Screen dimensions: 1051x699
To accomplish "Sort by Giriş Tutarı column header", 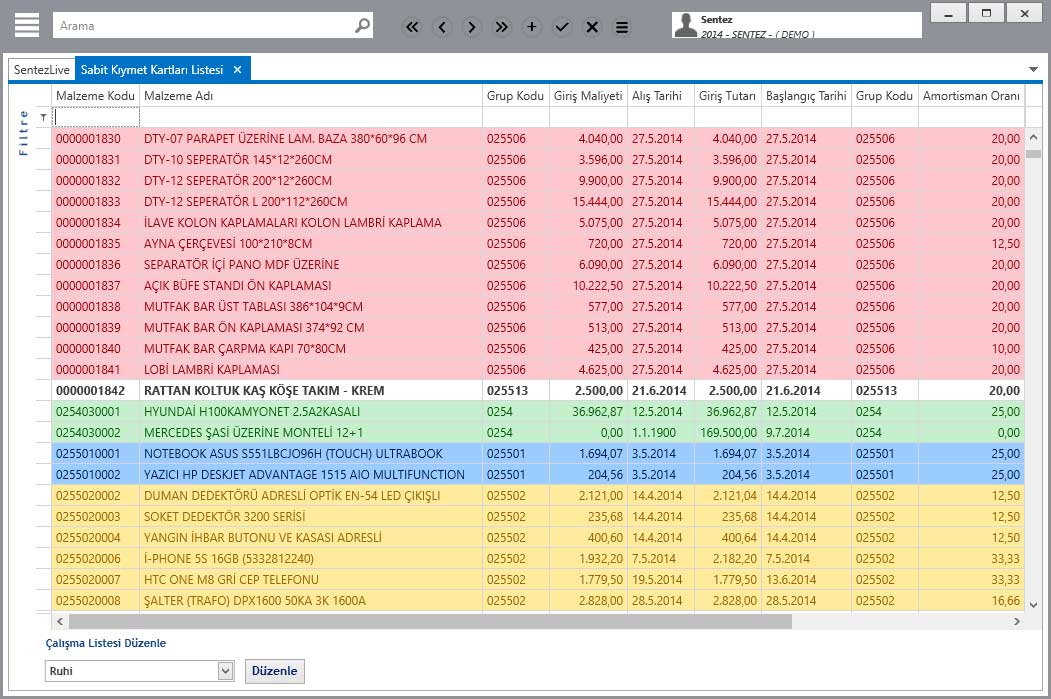I will click(727, 96).
